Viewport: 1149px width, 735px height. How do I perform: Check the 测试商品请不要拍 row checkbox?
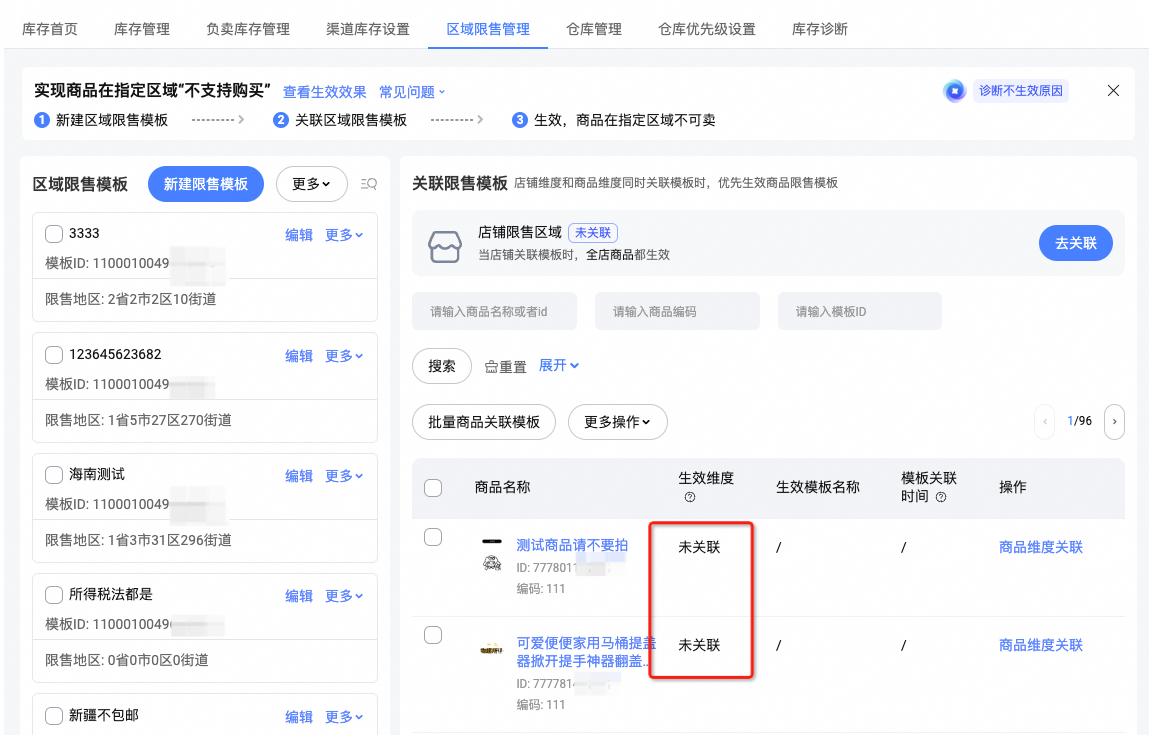(x=433, y=537)
